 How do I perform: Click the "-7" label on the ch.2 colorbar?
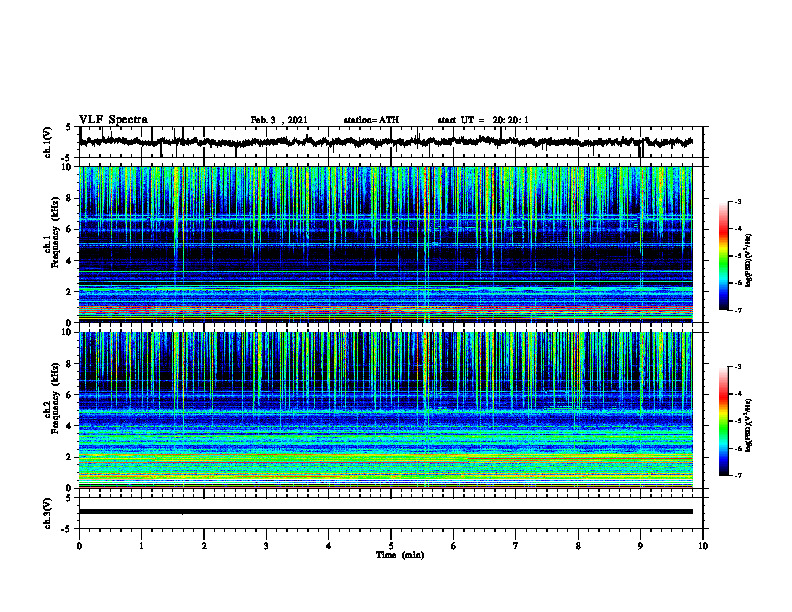[x=738, y=476]
